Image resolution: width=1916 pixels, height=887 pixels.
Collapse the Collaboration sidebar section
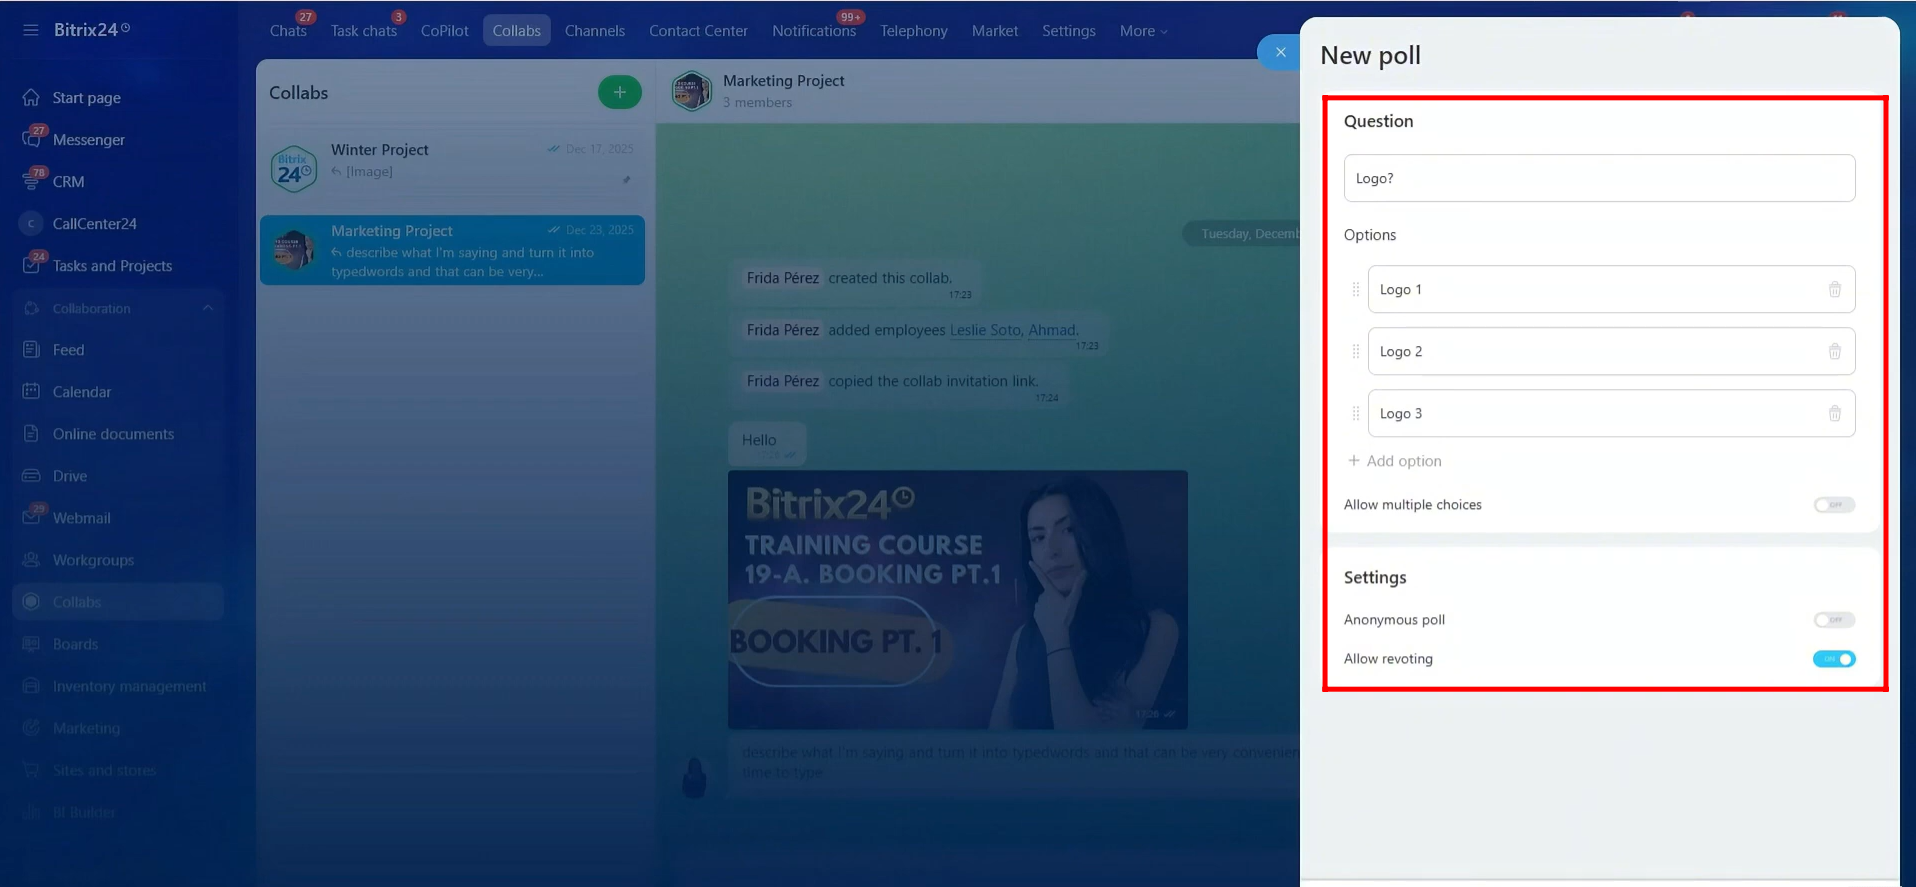[x=208, y=308]
